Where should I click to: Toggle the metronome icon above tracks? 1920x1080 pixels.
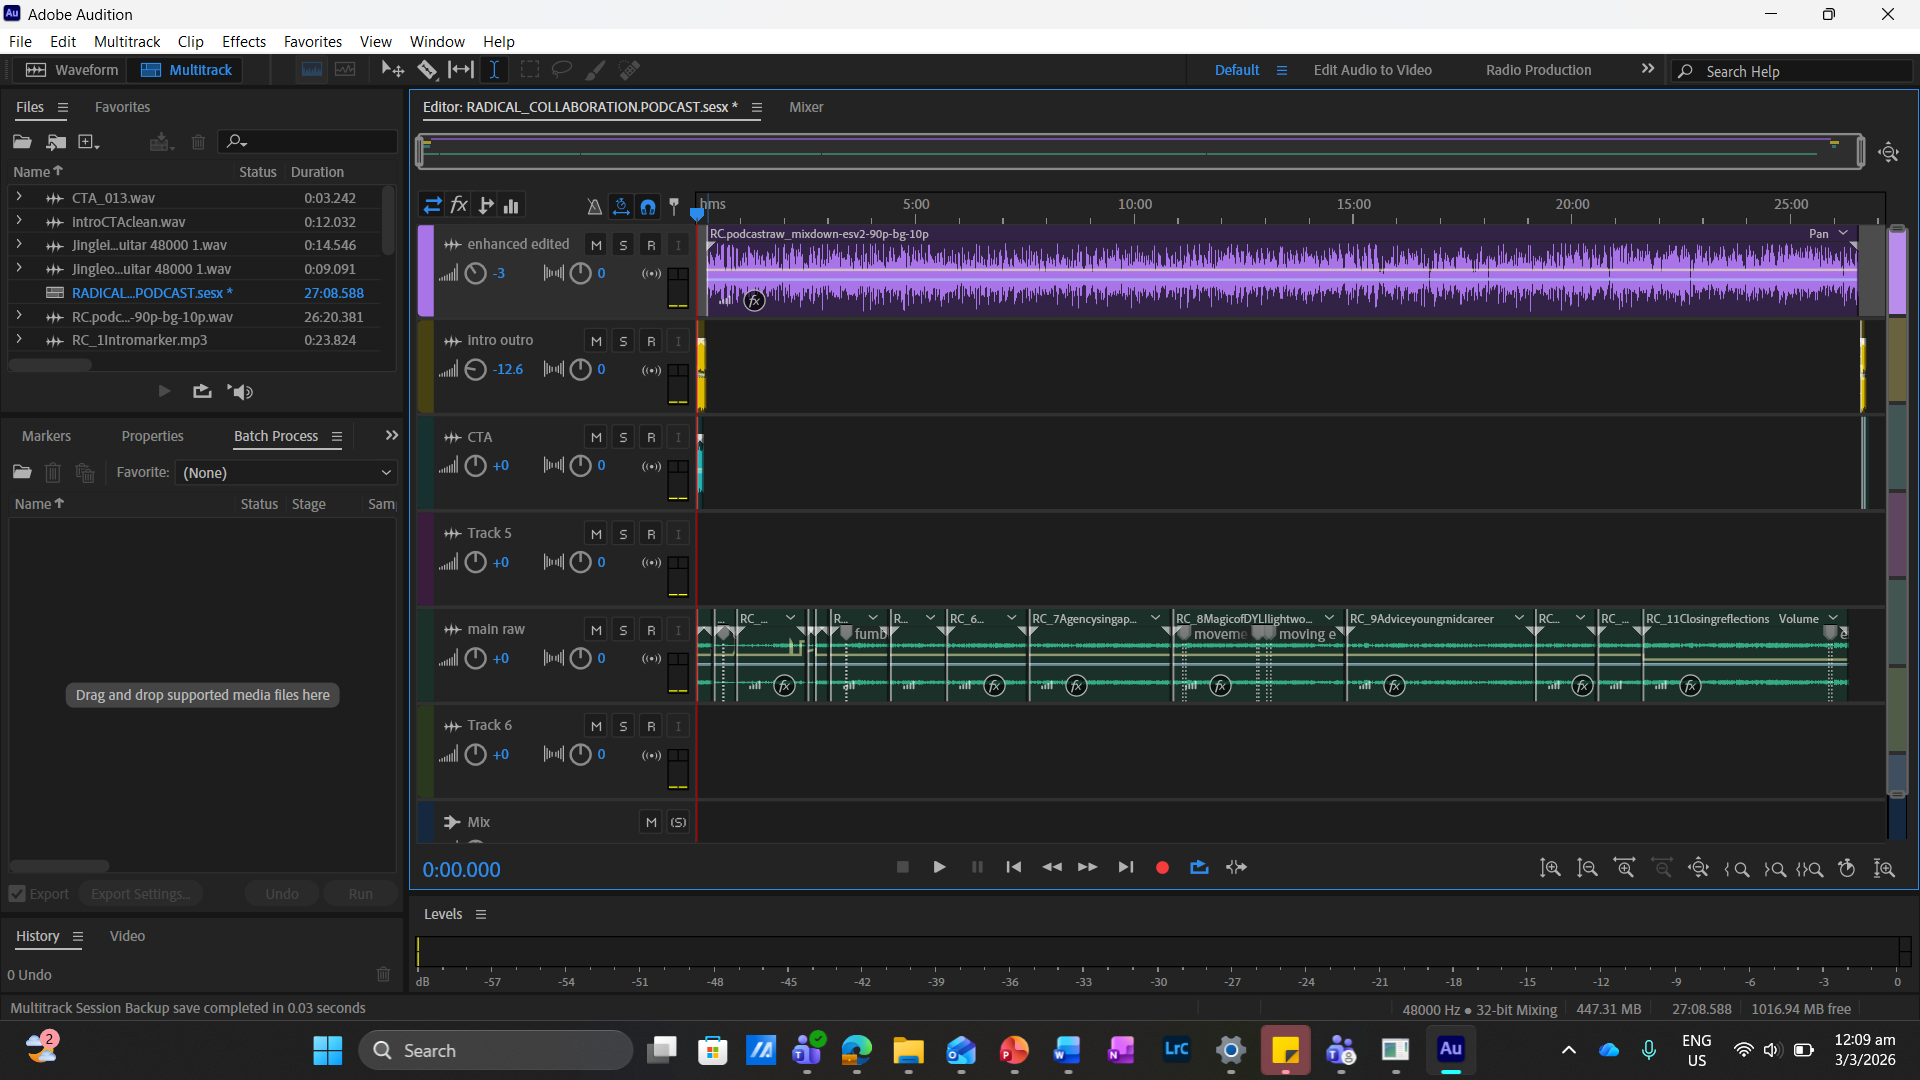tap(594, 206)
